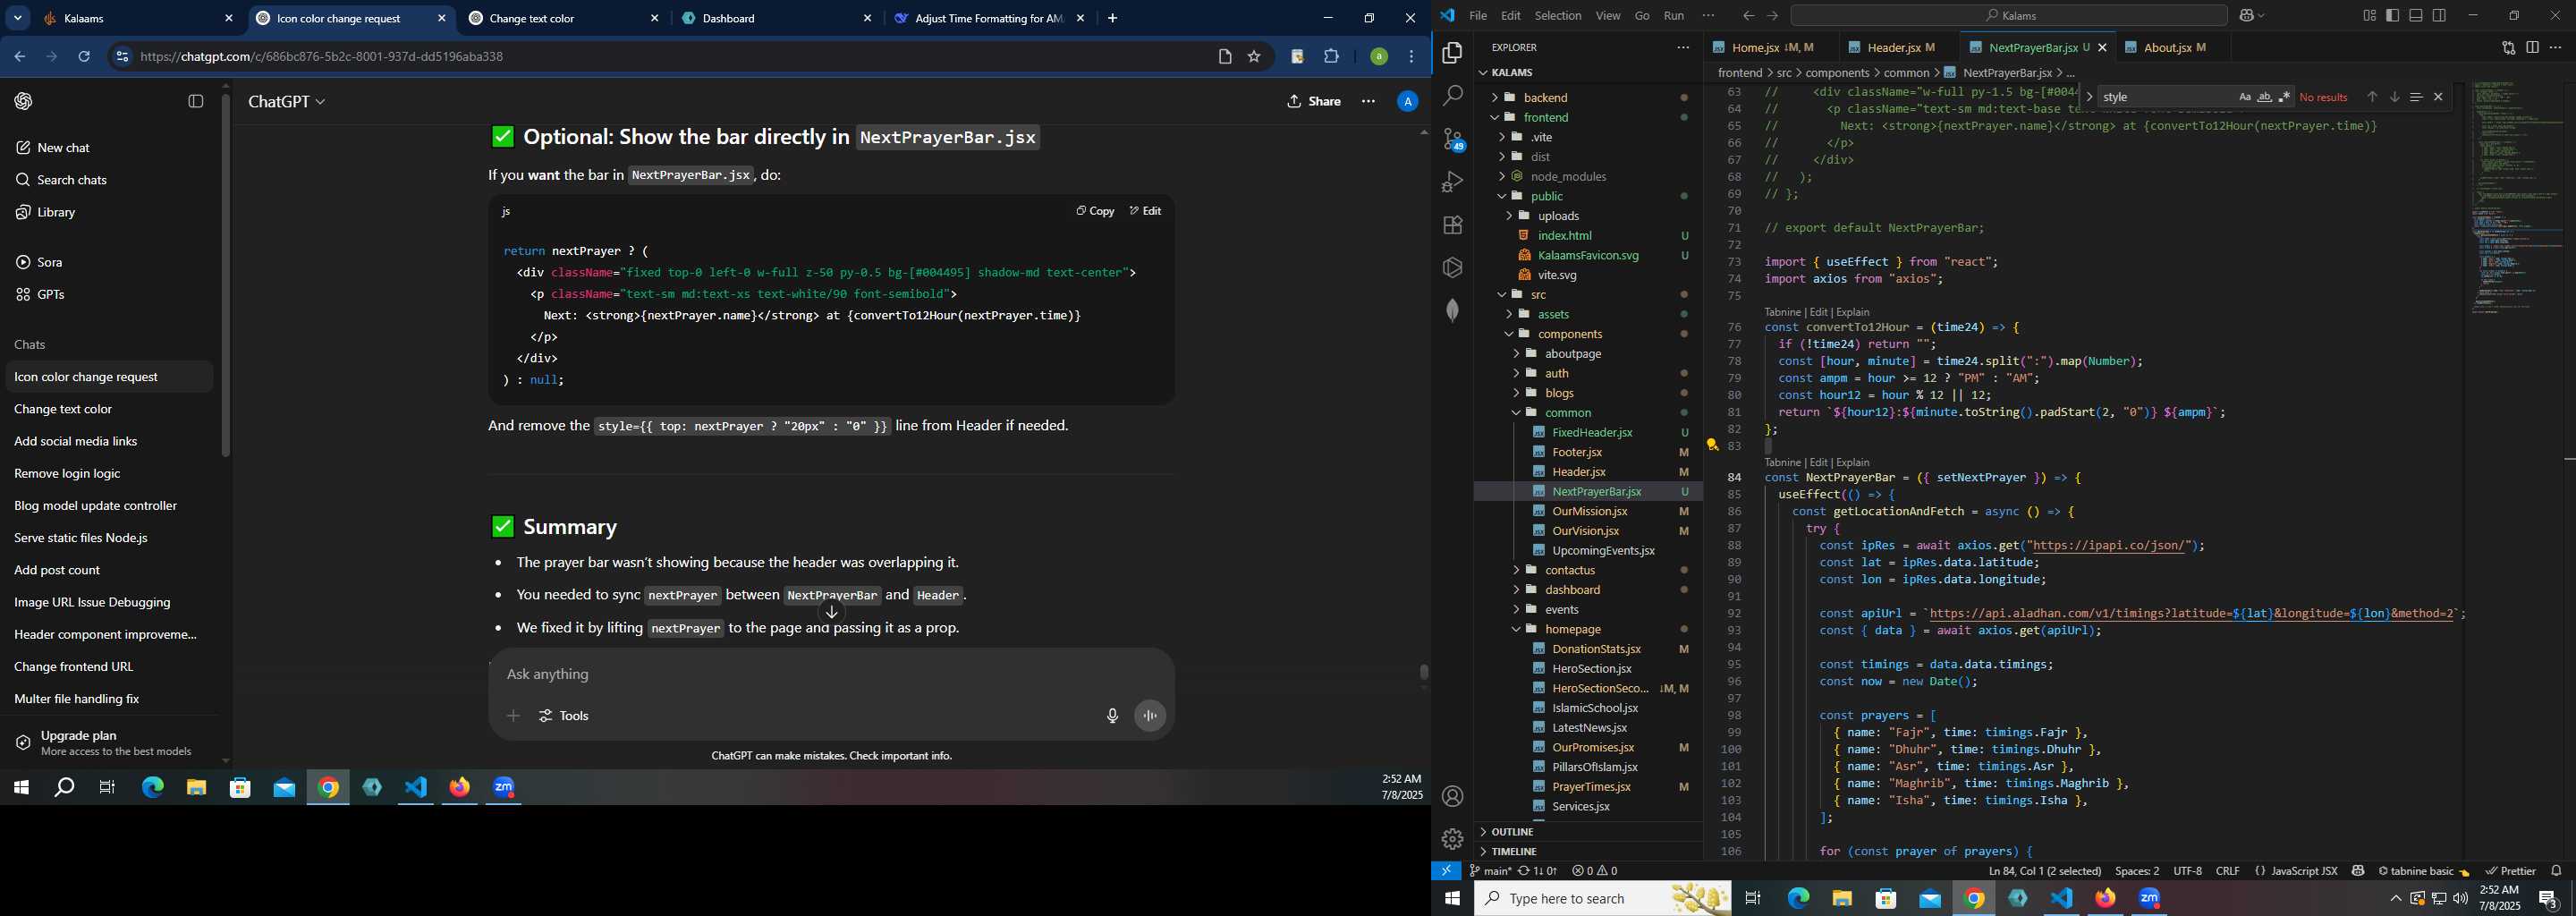Switch to the Dashboard browser tab
The width and height of the screenshot is (2576, 916).
pos(778,18)
